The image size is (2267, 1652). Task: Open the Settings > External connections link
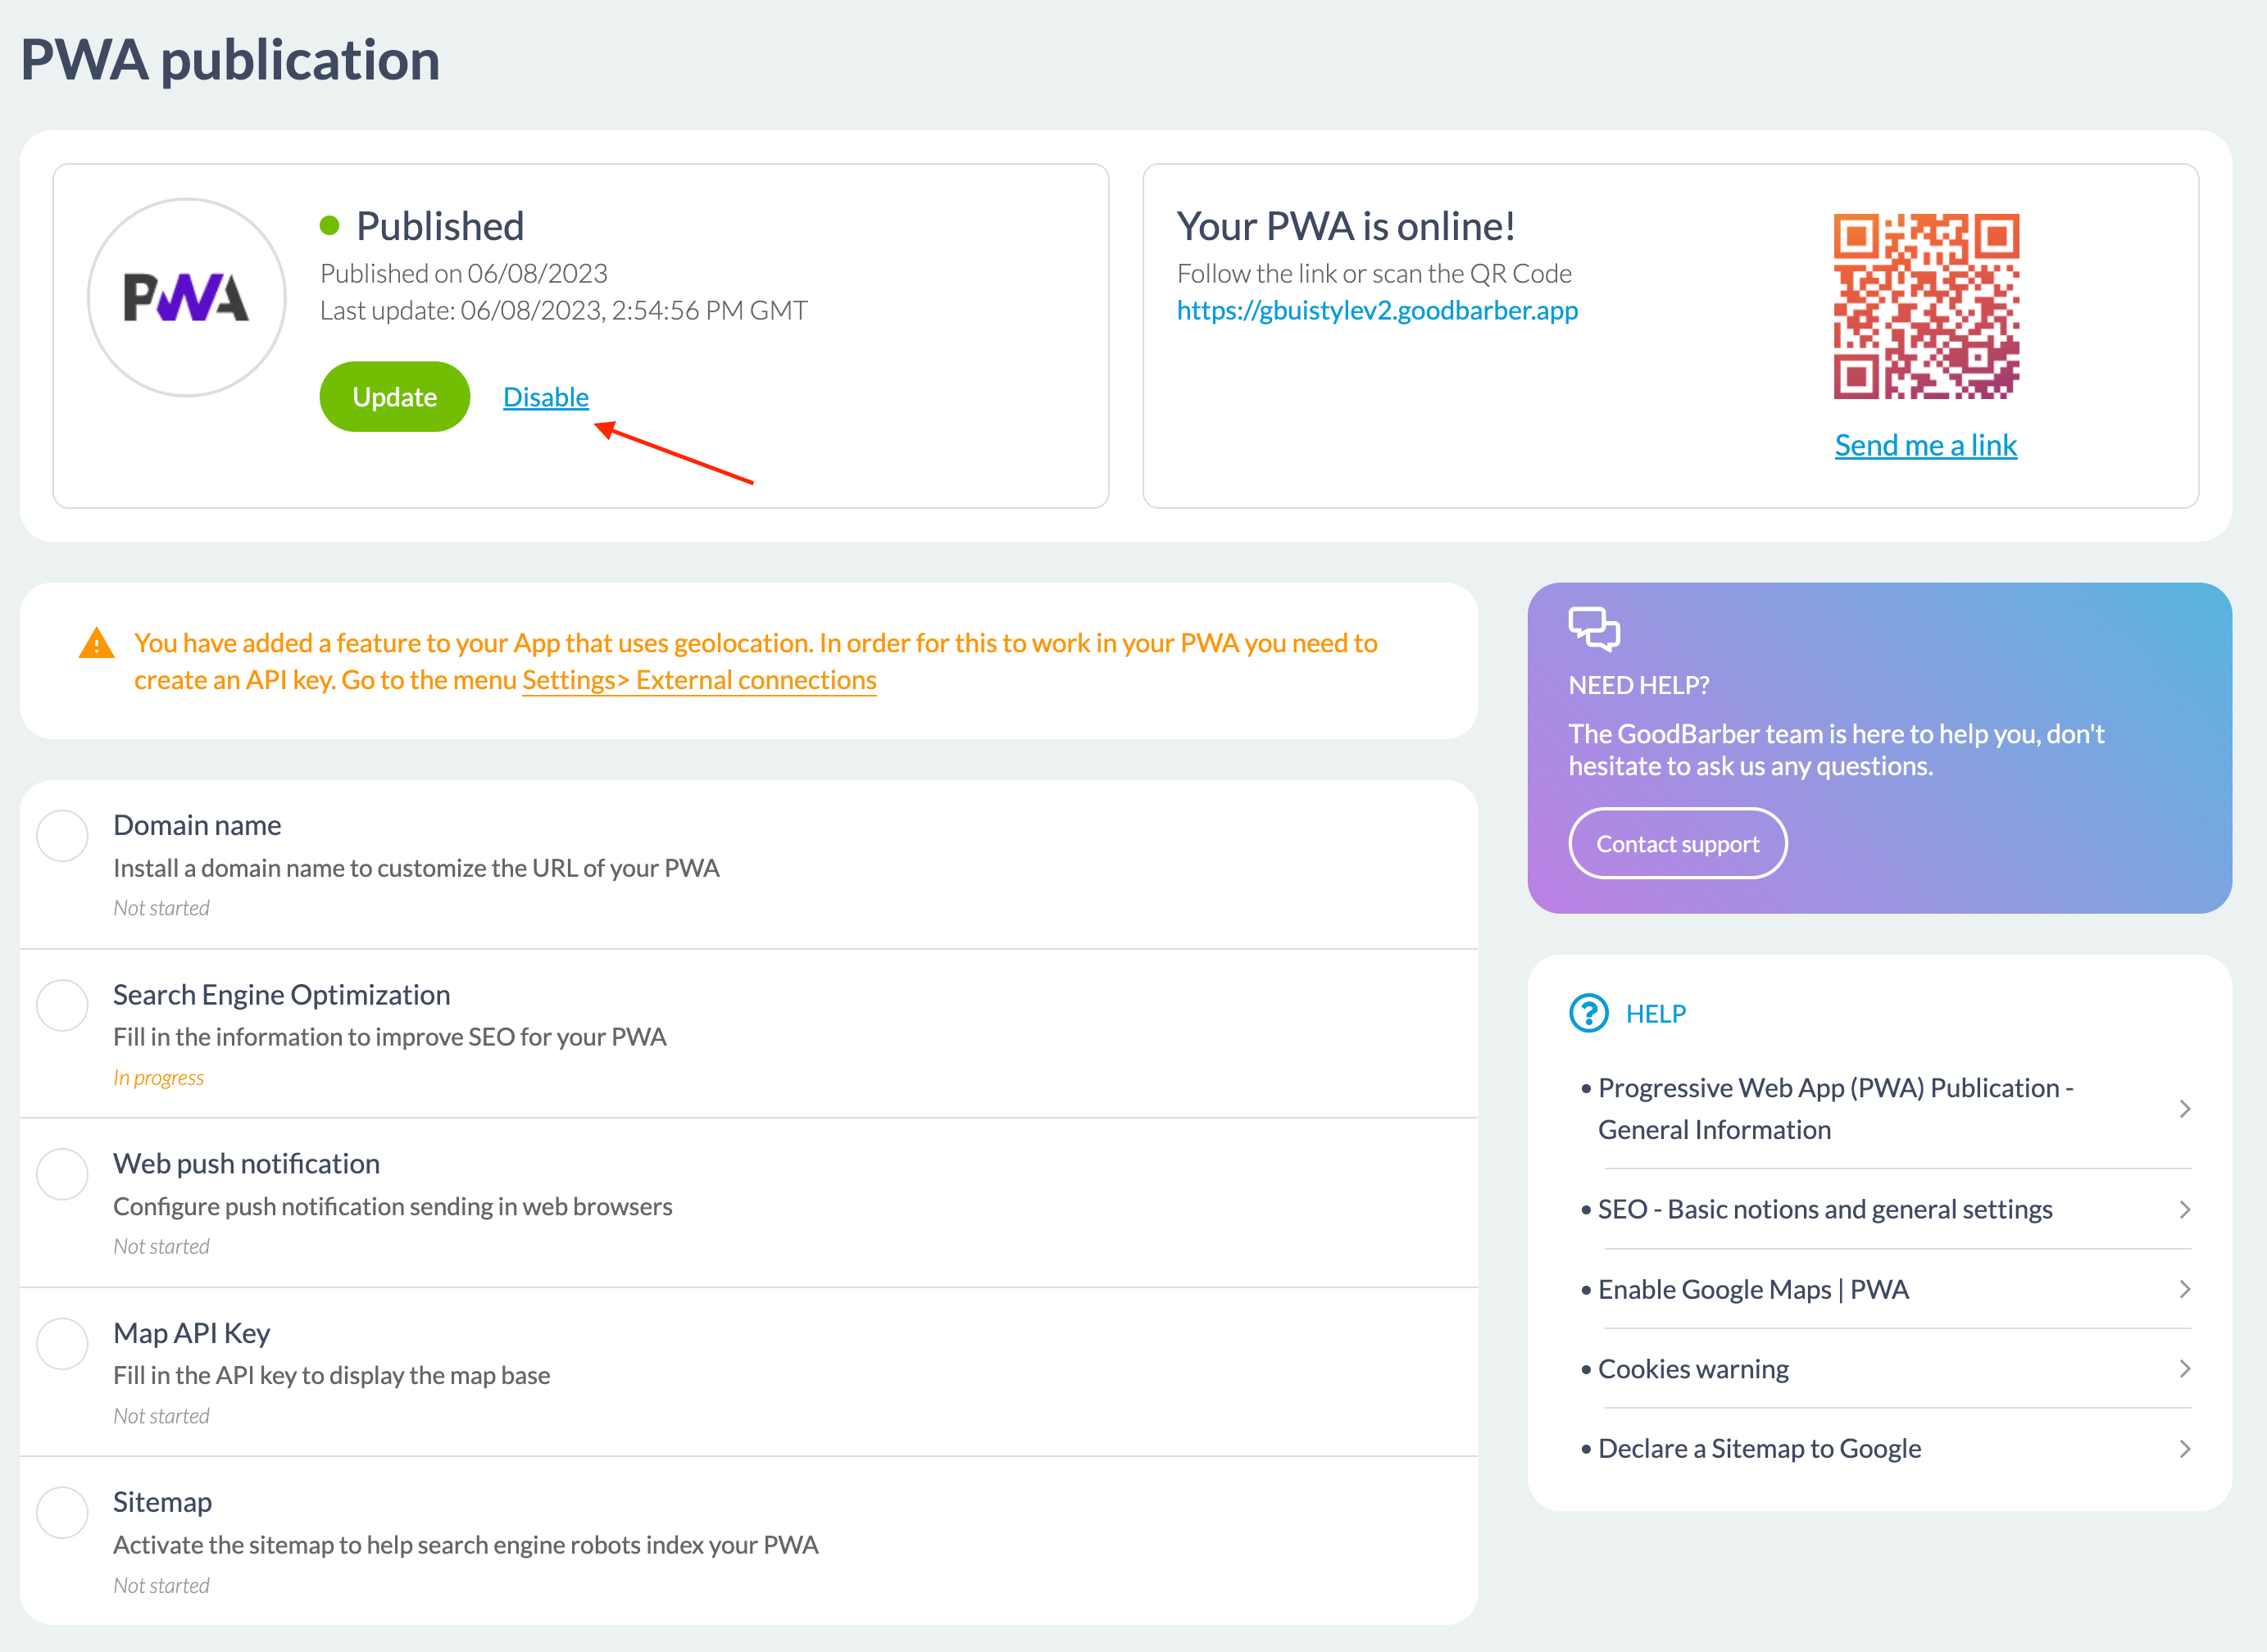click(x=699, y=680)
